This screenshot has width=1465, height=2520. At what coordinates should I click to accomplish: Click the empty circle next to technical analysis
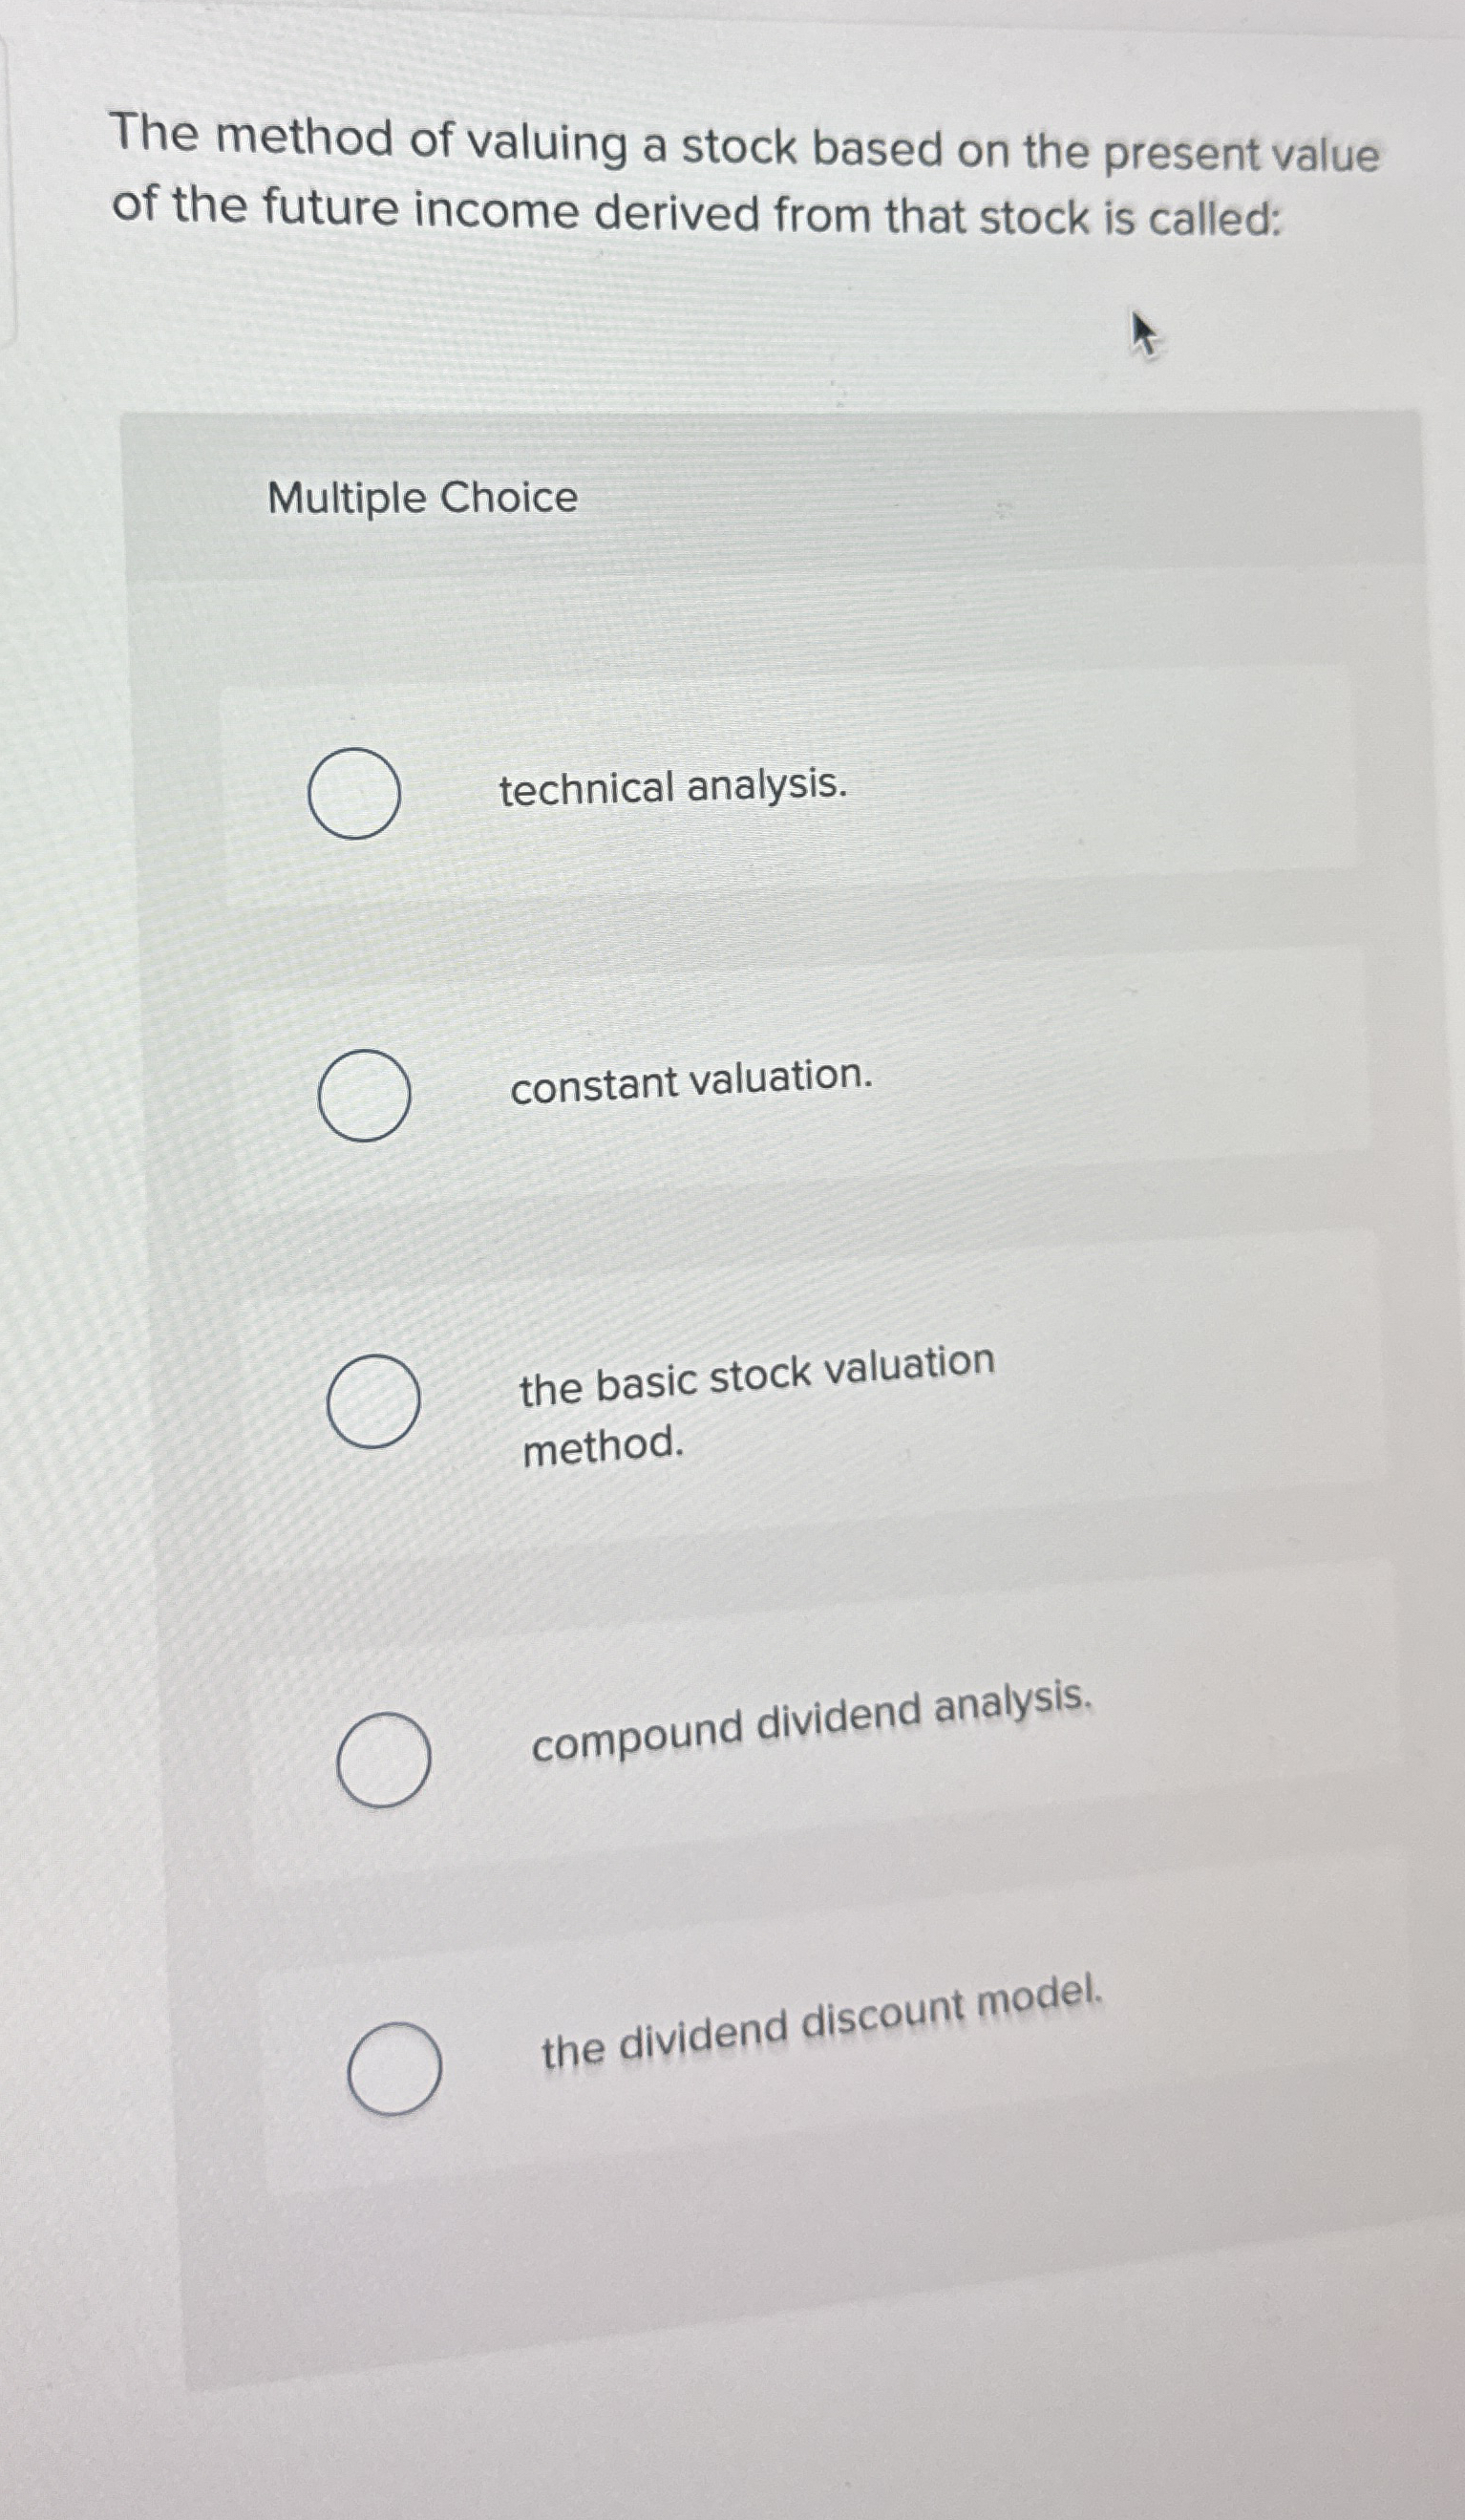click(355, 793)
